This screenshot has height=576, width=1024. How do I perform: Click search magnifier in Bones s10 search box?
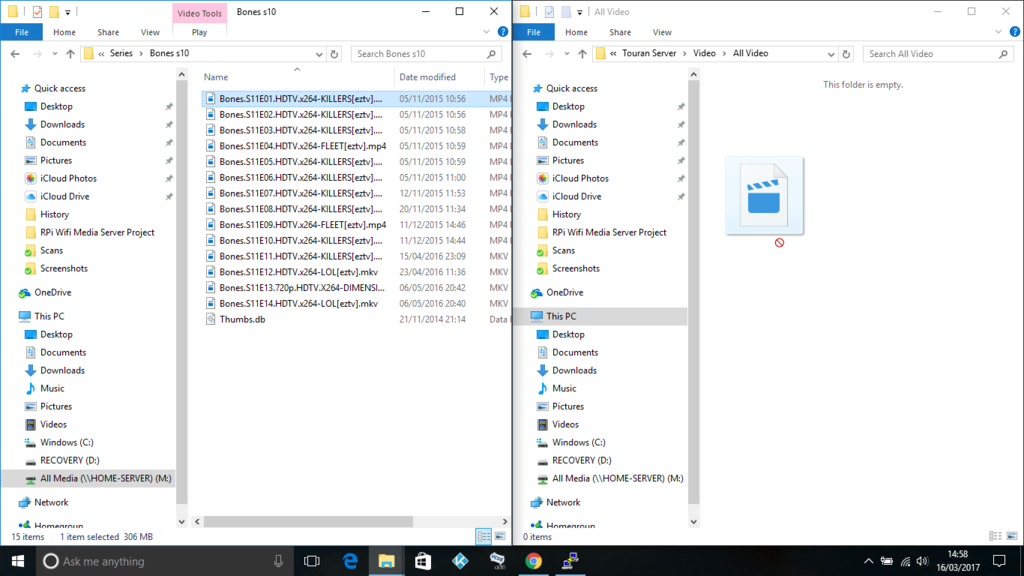[x=491, y=54]
